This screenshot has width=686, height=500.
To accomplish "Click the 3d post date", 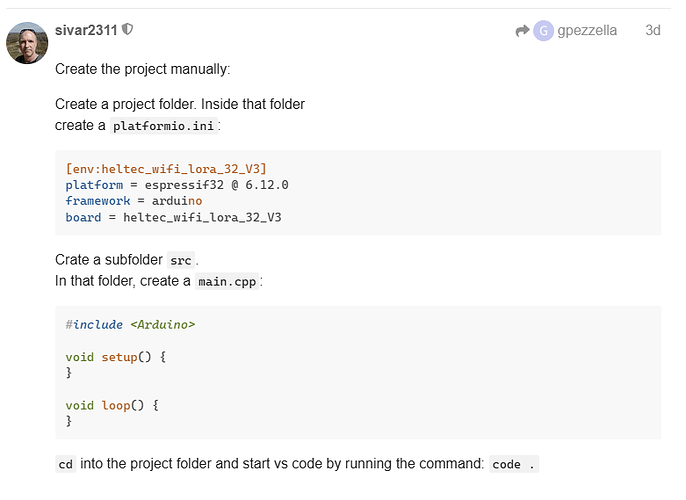I will point(653,30).
